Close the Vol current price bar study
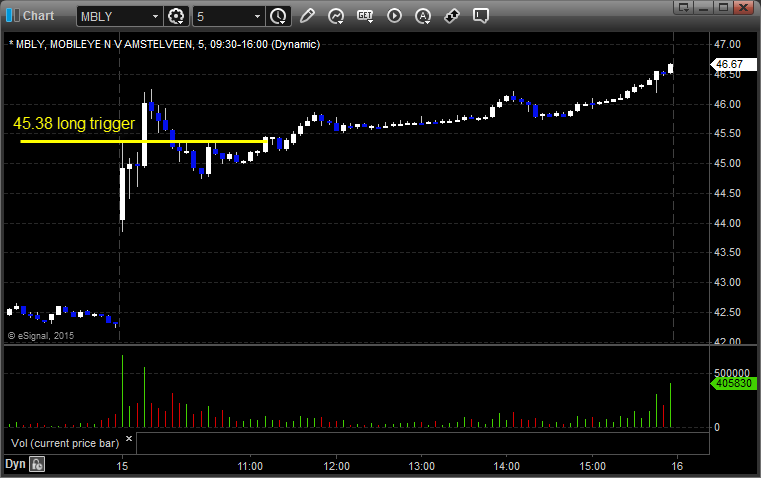 [x=129, y=439]
